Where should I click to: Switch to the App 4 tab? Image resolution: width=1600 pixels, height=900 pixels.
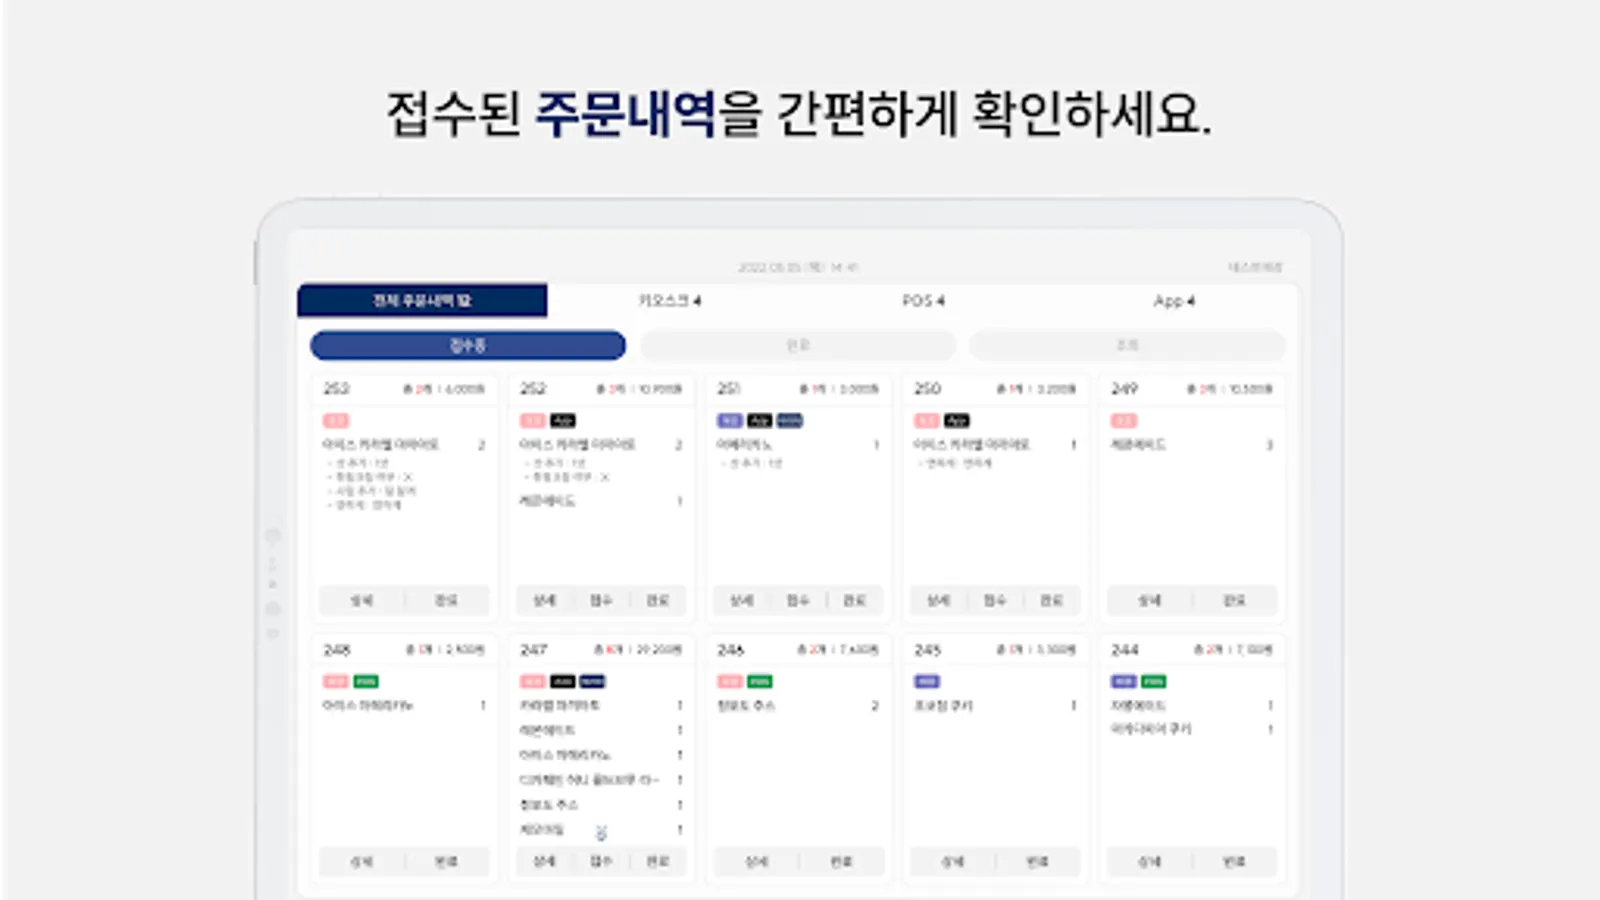tap(1174, 300)
